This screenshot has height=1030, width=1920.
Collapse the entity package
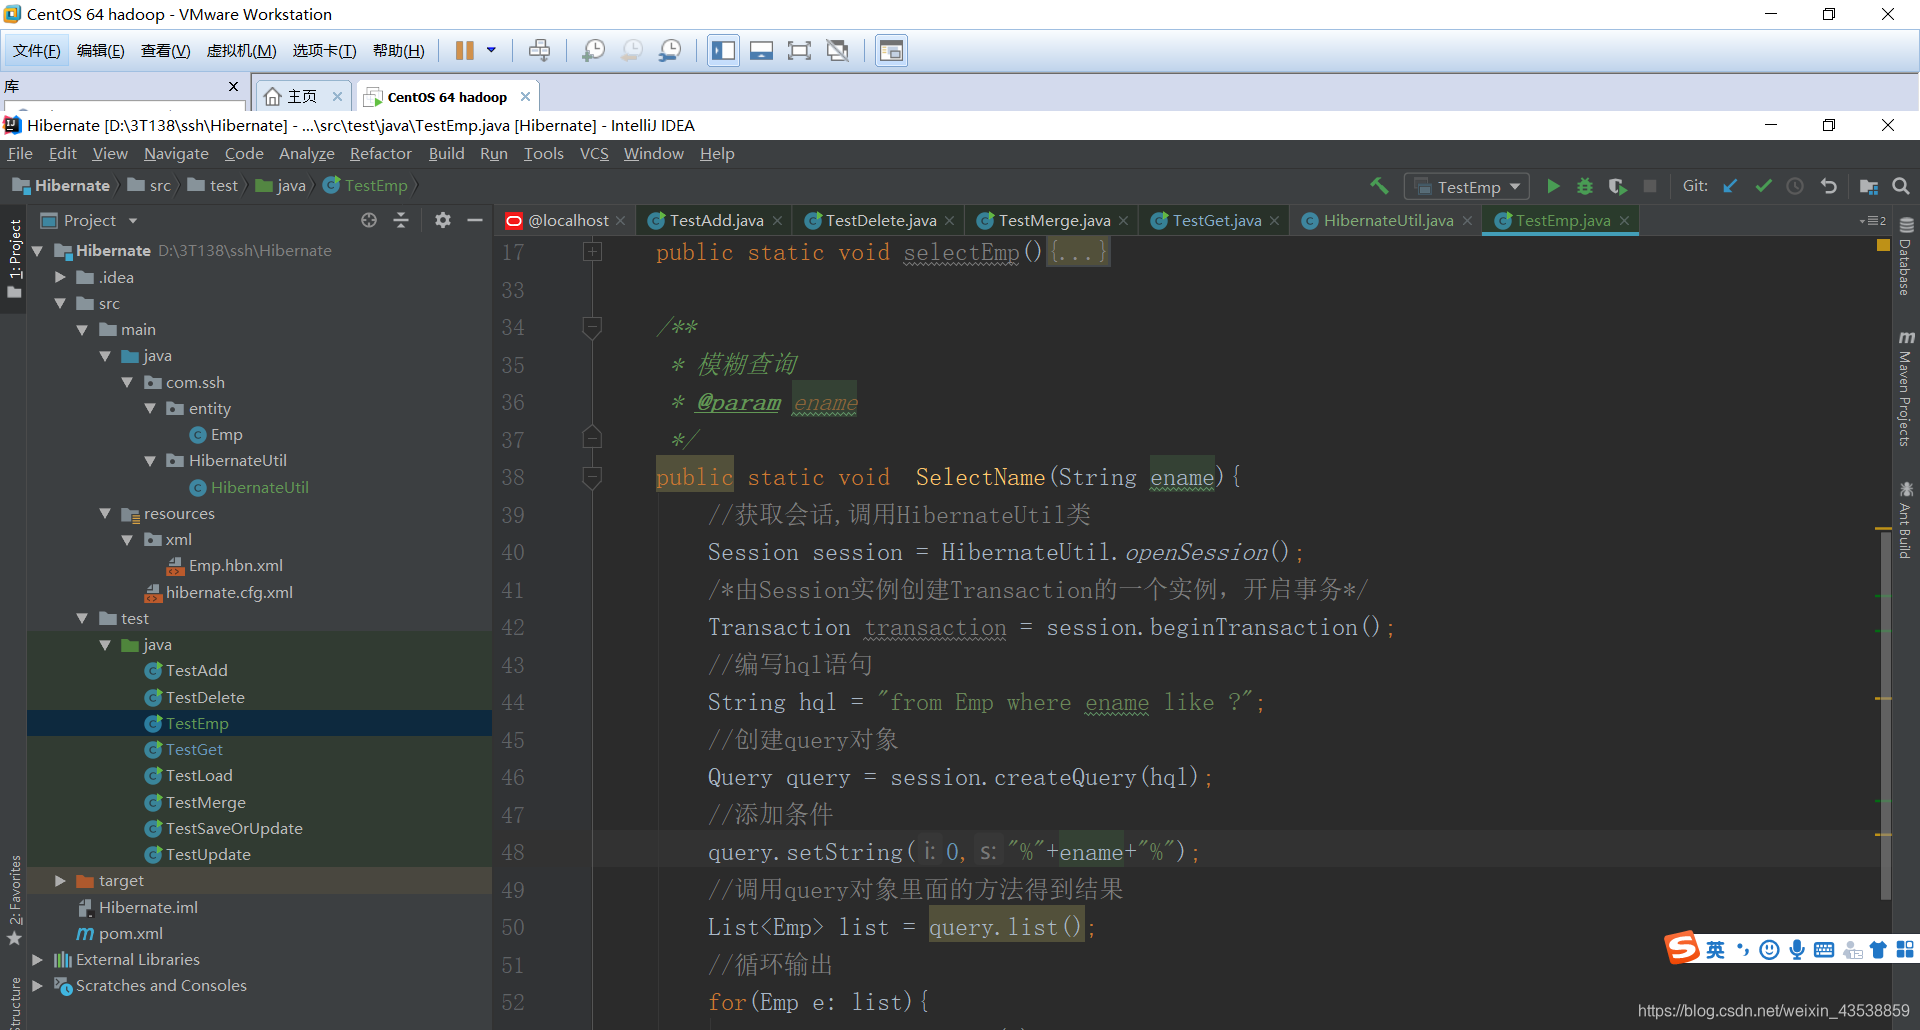point(150,408)
